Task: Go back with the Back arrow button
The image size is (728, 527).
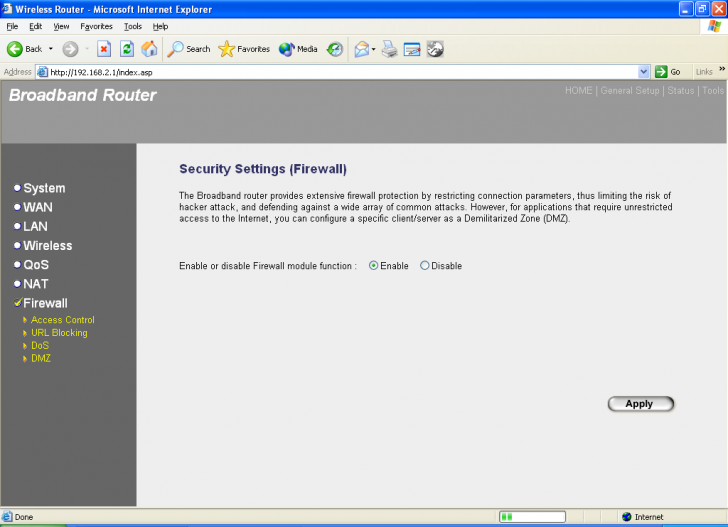Action: [24, 49]
